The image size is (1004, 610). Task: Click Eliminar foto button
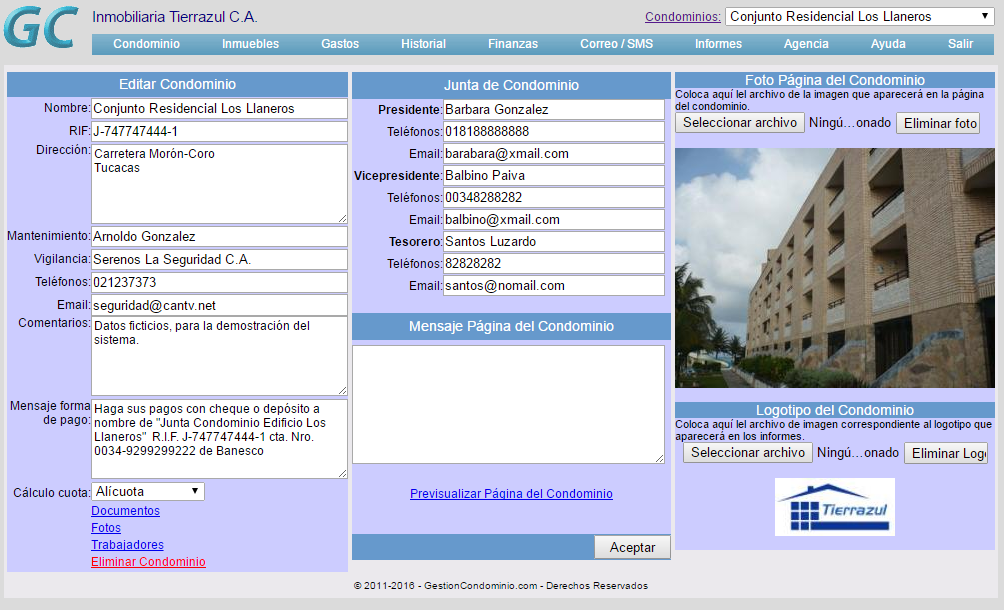click(937, 123)
